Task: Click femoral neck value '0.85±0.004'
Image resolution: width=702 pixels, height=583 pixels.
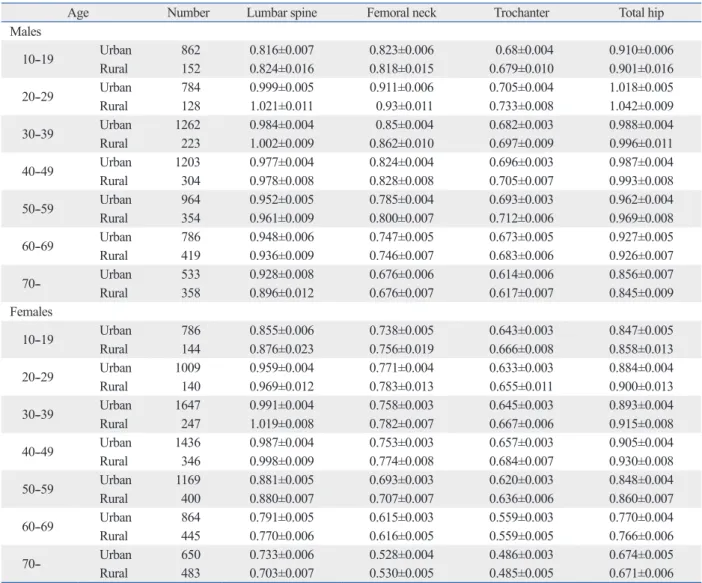Action: (x=404, y=125)
